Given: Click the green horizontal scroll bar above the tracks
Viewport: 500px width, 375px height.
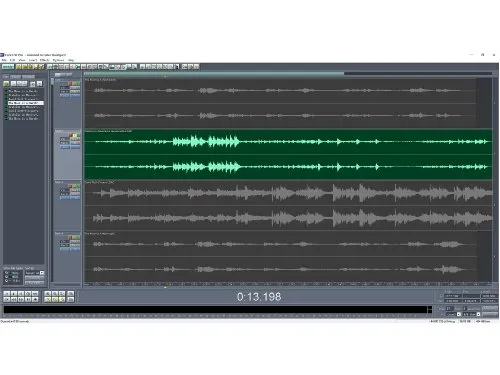Looking at the screenshot, I should (214, 73).
